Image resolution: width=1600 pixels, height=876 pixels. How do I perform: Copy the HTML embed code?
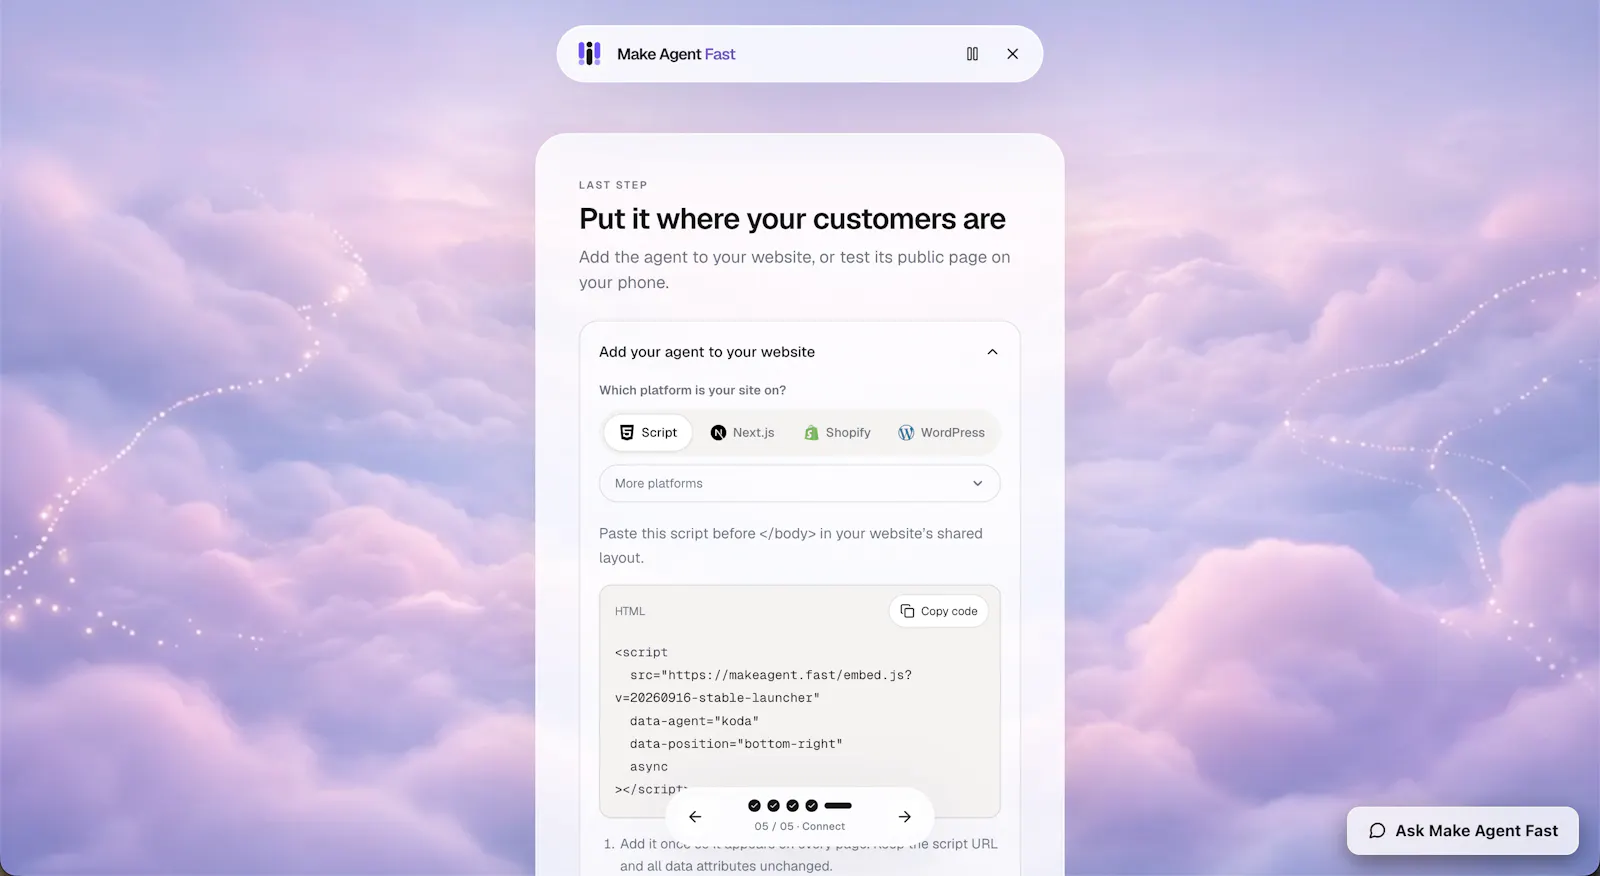coord(939,611)
